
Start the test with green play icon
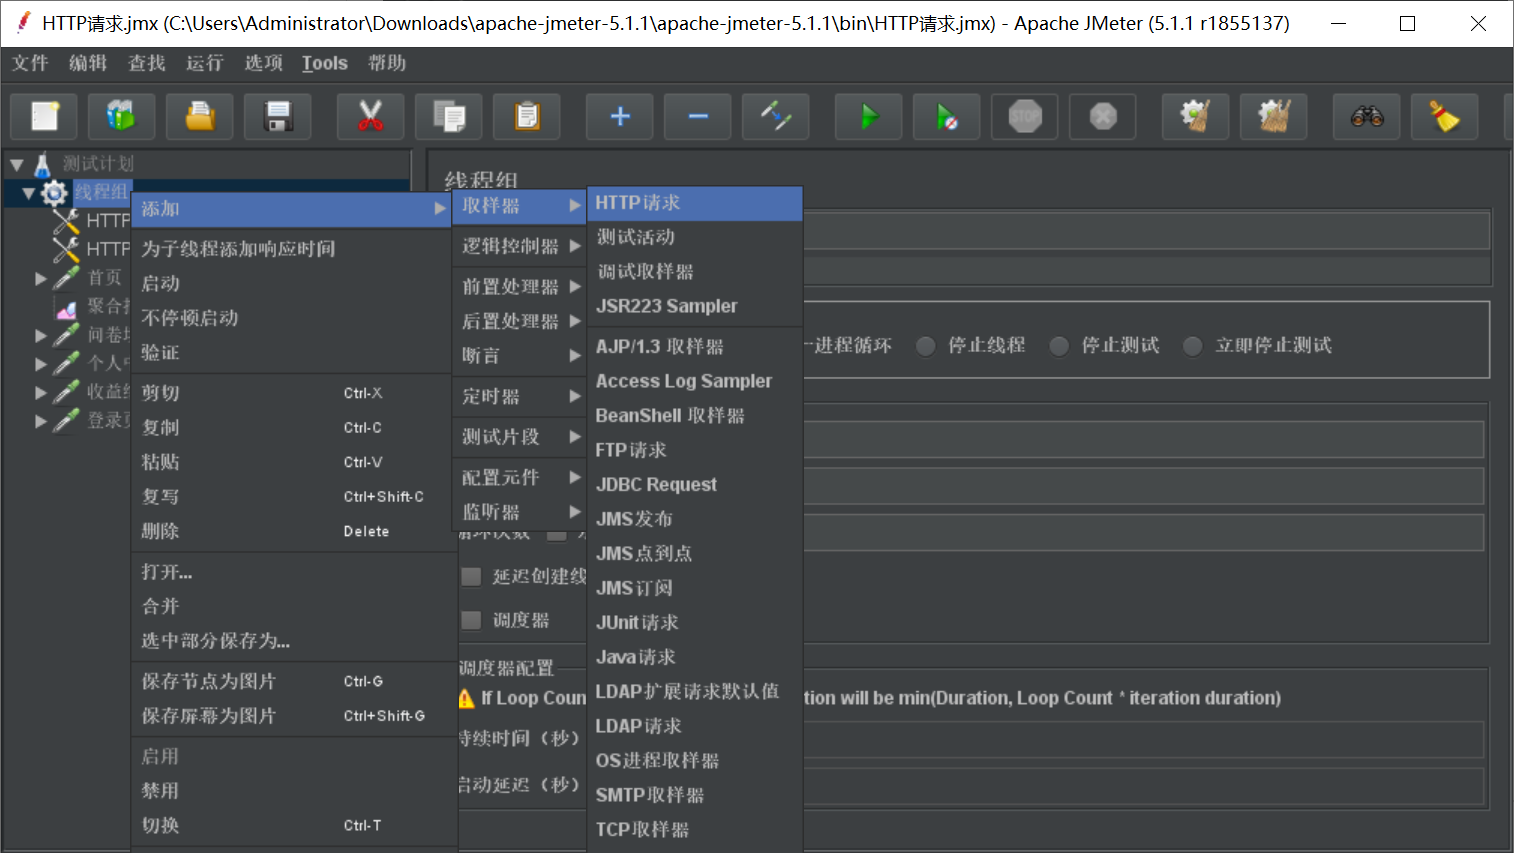point(869,117)
